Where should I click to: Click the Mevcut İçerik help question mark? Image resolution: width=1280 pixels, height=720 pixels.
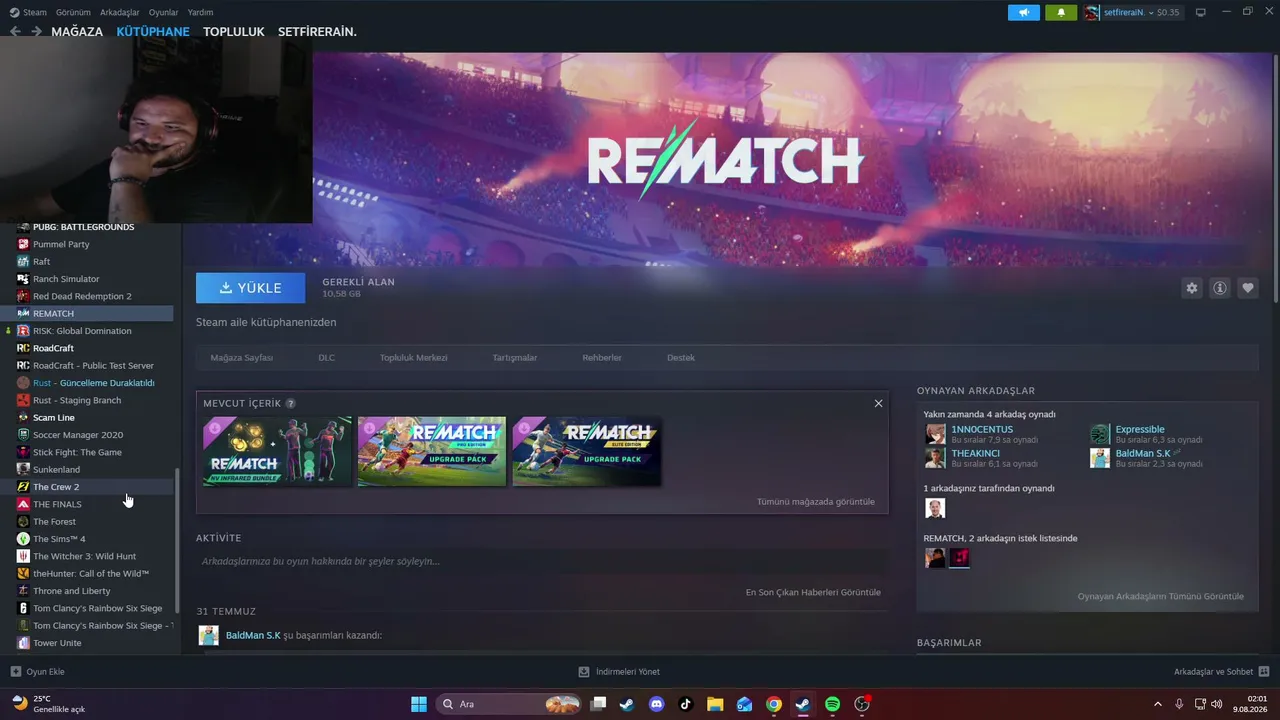click(291, 403)
